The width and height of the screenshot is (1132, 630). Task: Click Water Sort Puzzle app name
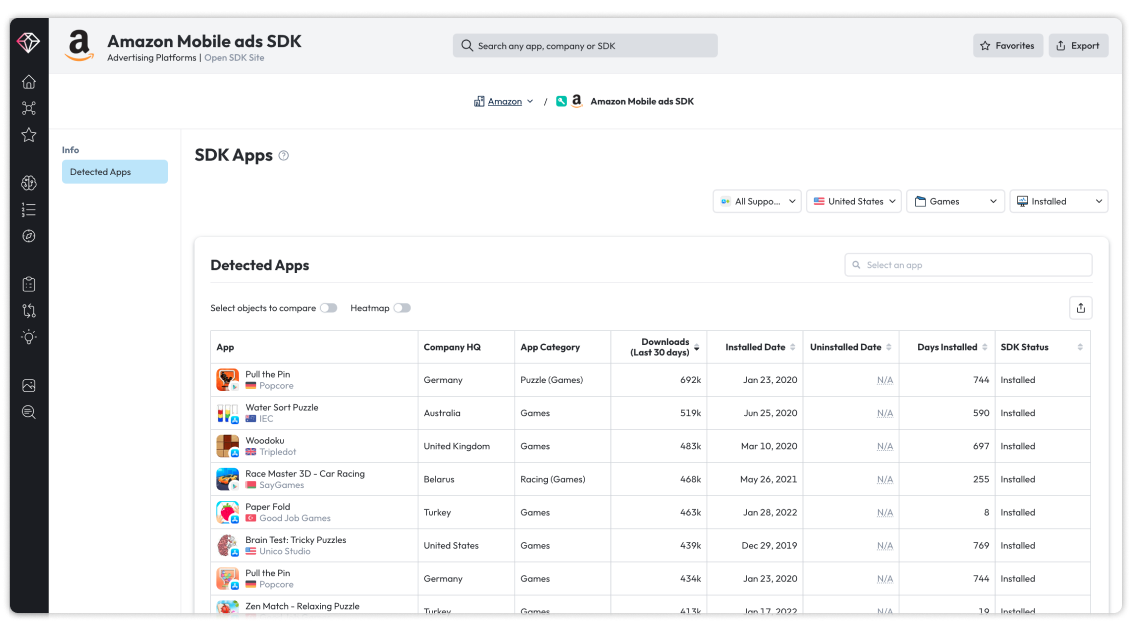[282, 407]
